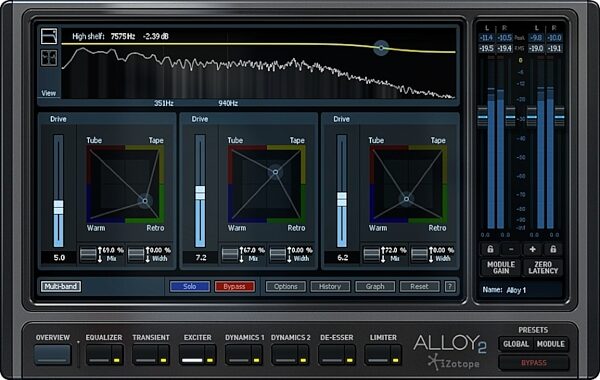This screenshot has height=380, width=600.
Task: Open the History list
Action: coord(330,286)
